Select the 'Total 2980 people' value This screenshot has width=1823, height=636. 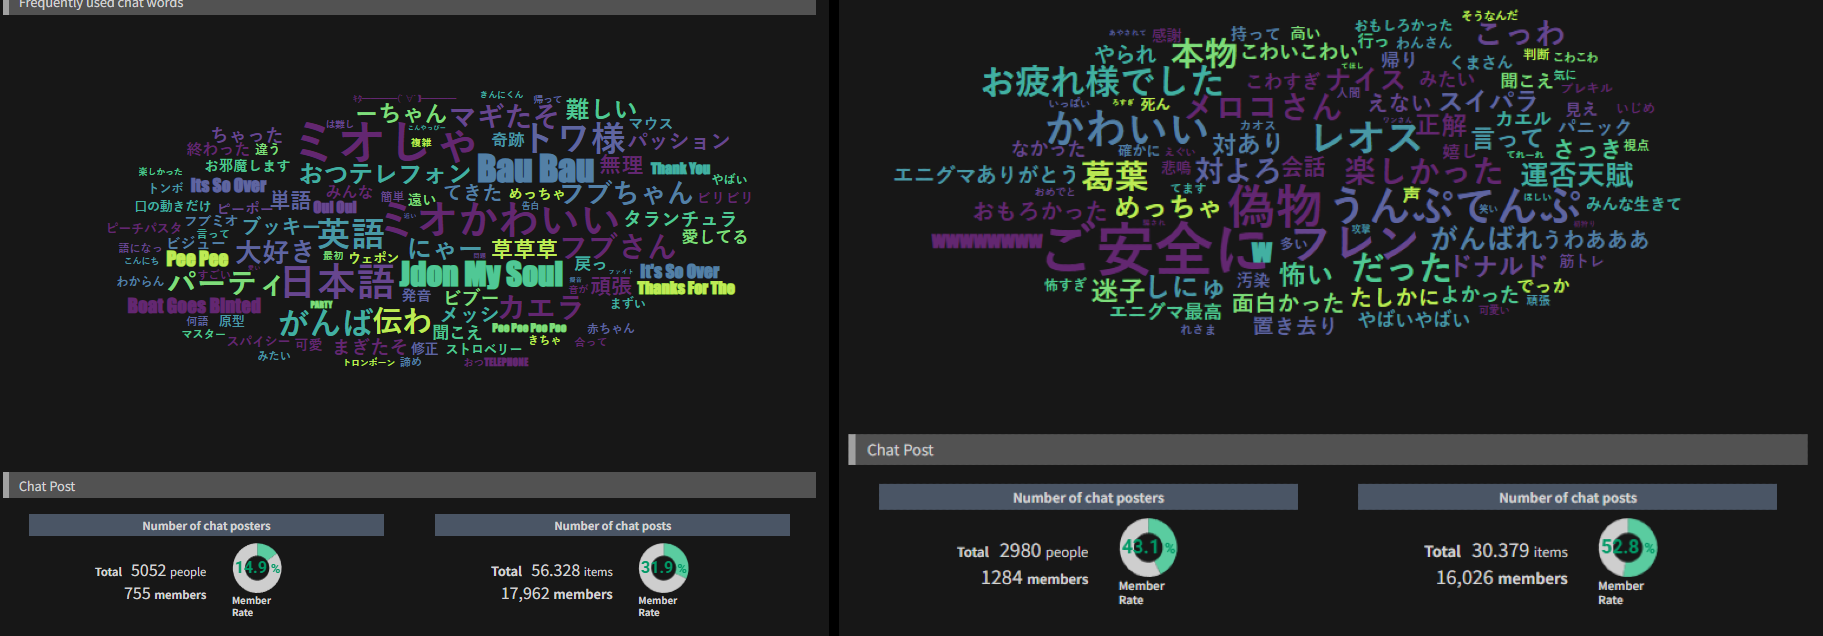tap(1022, 551)
